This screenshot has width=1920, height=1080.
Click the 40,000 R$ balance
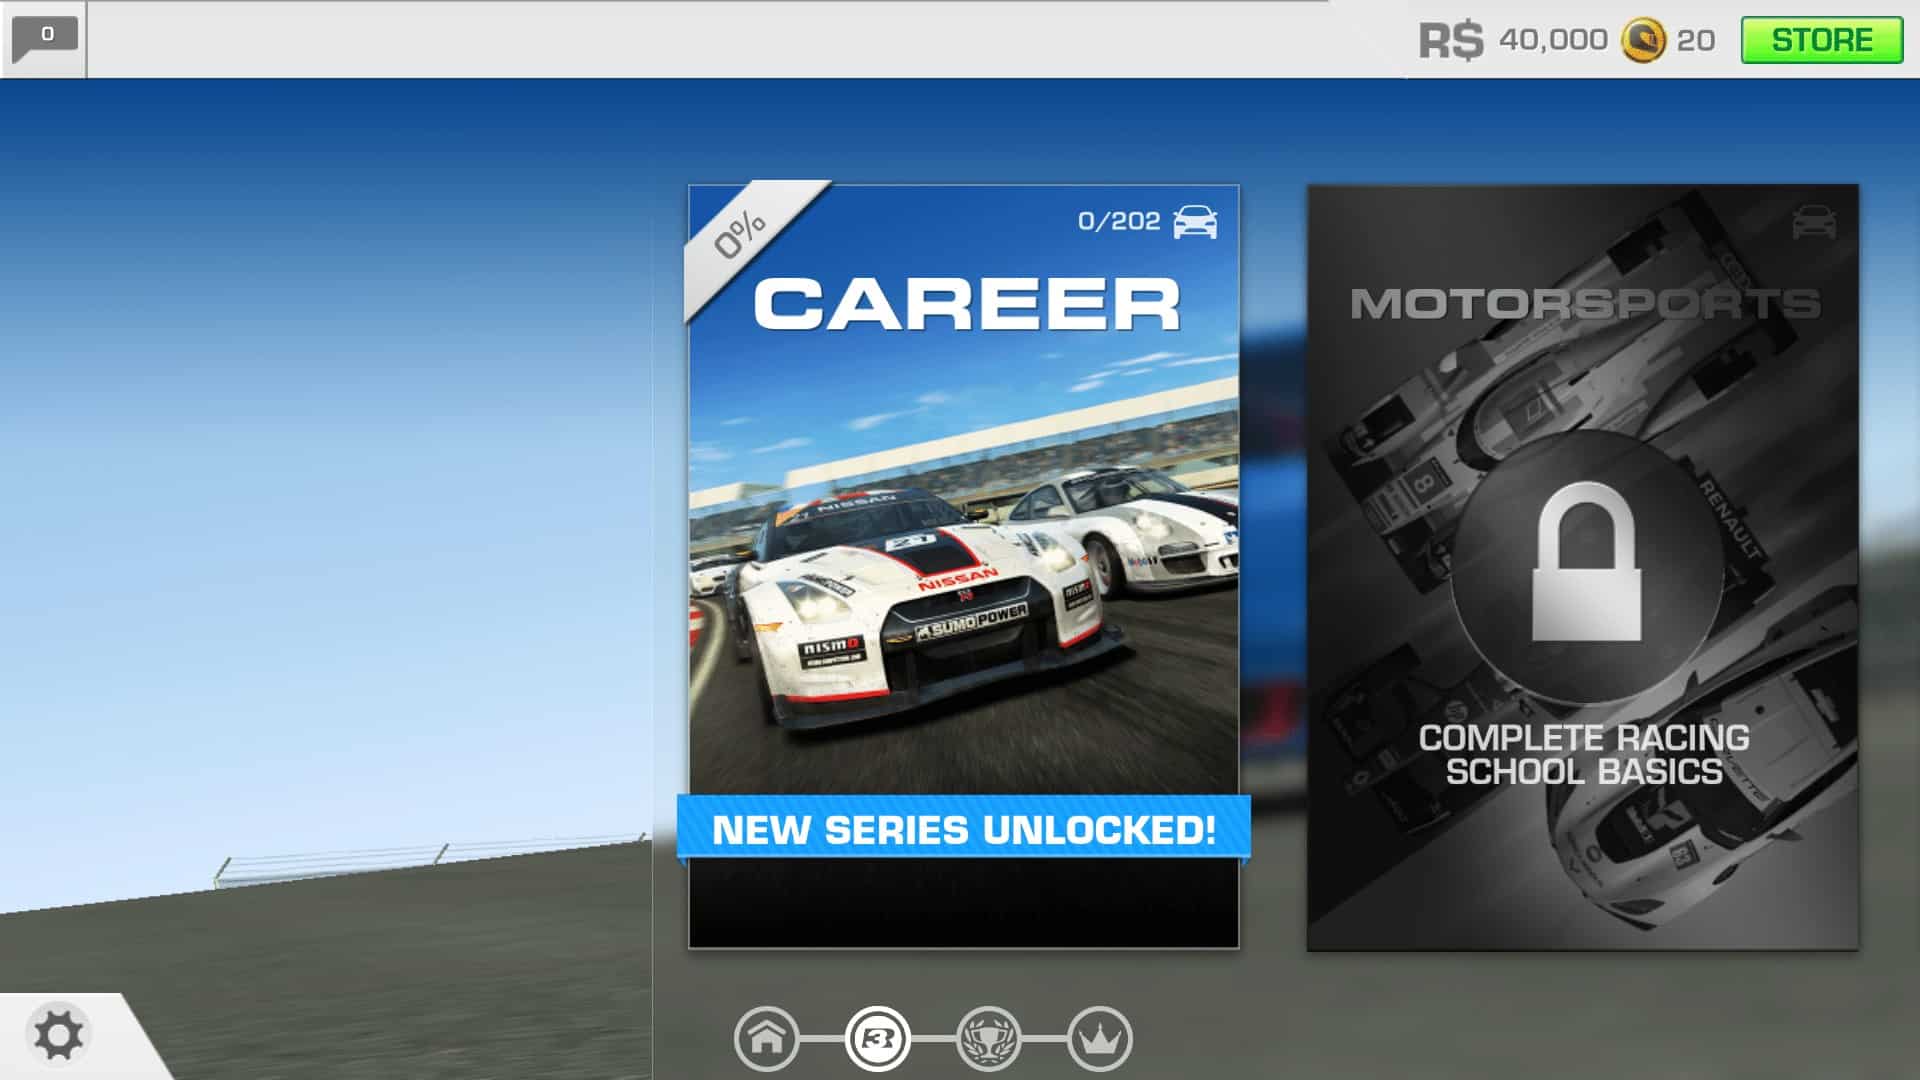pyautogui.click(x=1552, y=40)
